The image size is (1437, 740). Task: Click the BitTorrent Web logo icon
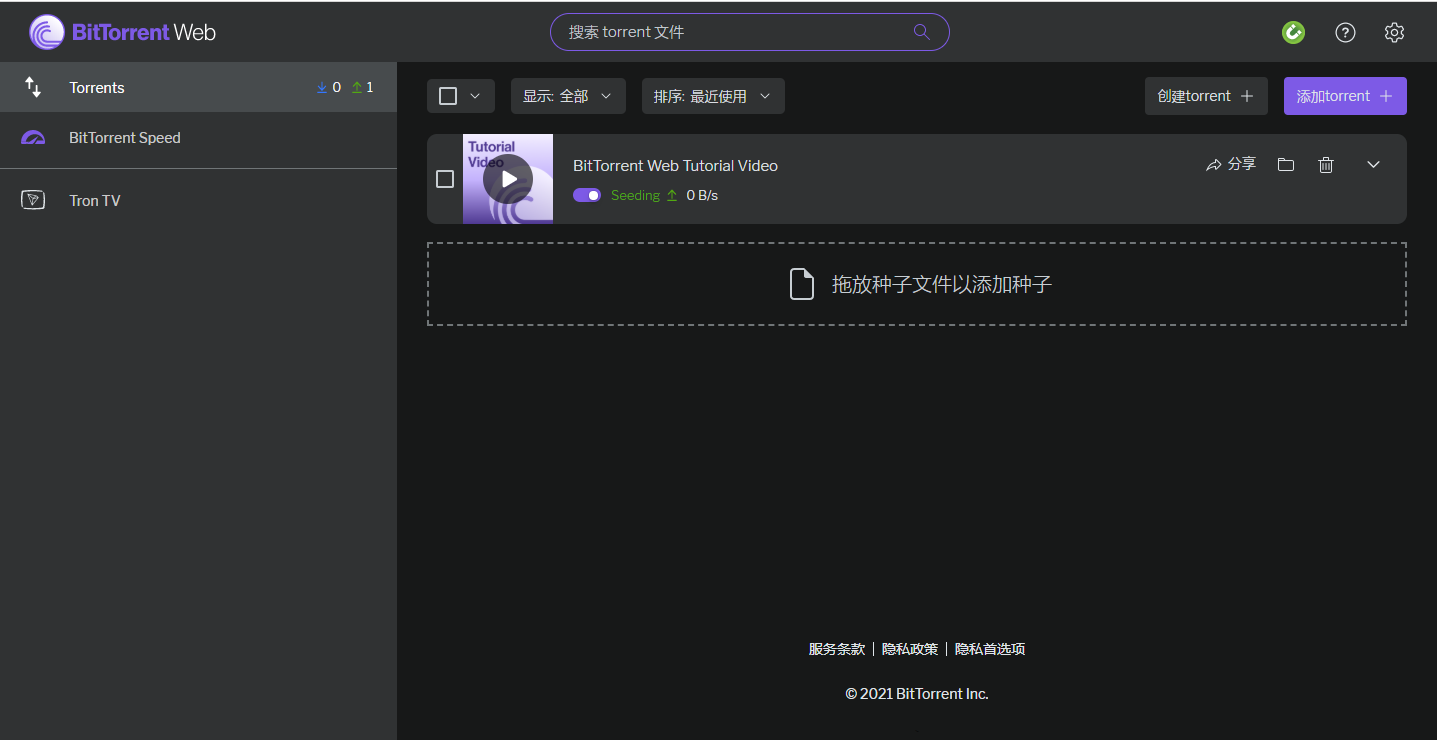[x=47, y=32]
